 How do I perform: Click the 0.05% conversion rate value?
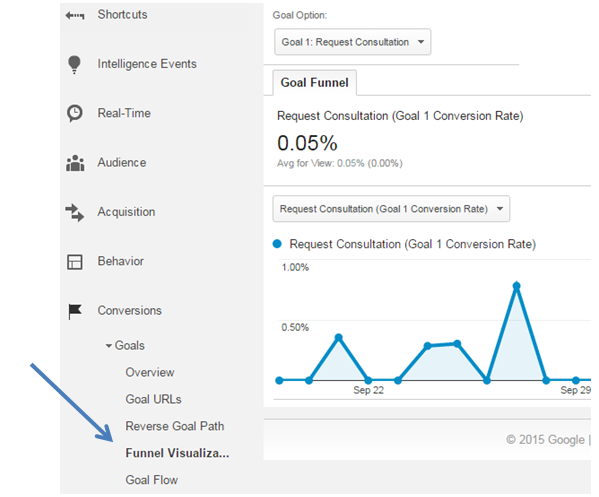coord(308,143)
